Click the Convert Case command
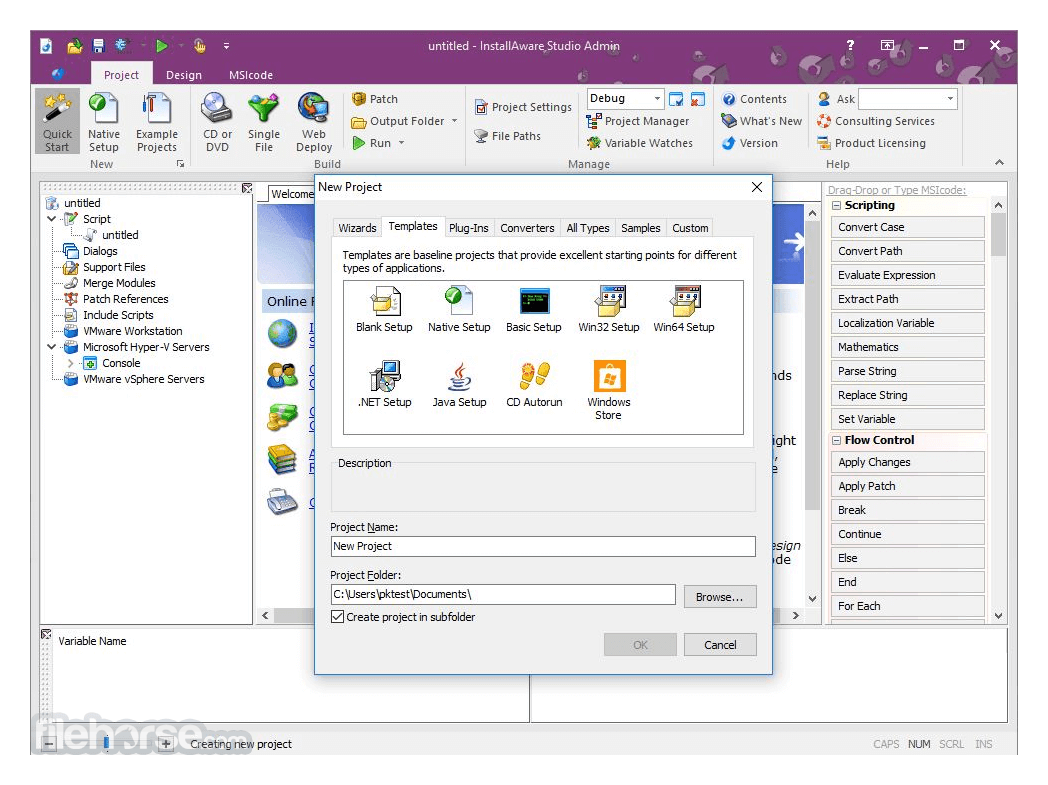Image resolution: width=1048 pixels, height=785 pixels. [908, 227]
